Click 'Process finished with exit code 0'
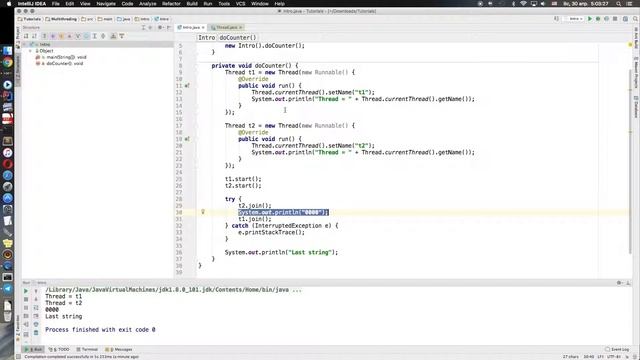Image resolution: width=640 pixels, height=360 pixels. pos(100,329)
